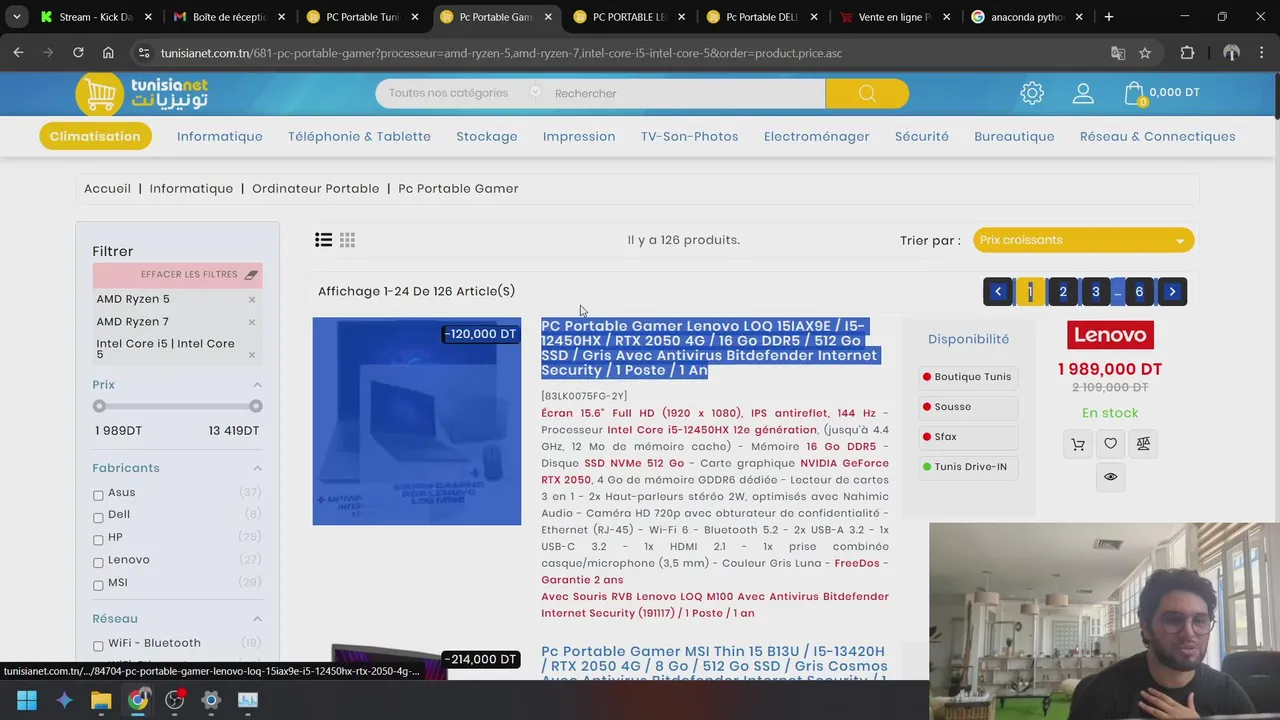This screenshot has width=1280, height=720.
Task: Go to previous page arrow in pagination
Action: 998,292
